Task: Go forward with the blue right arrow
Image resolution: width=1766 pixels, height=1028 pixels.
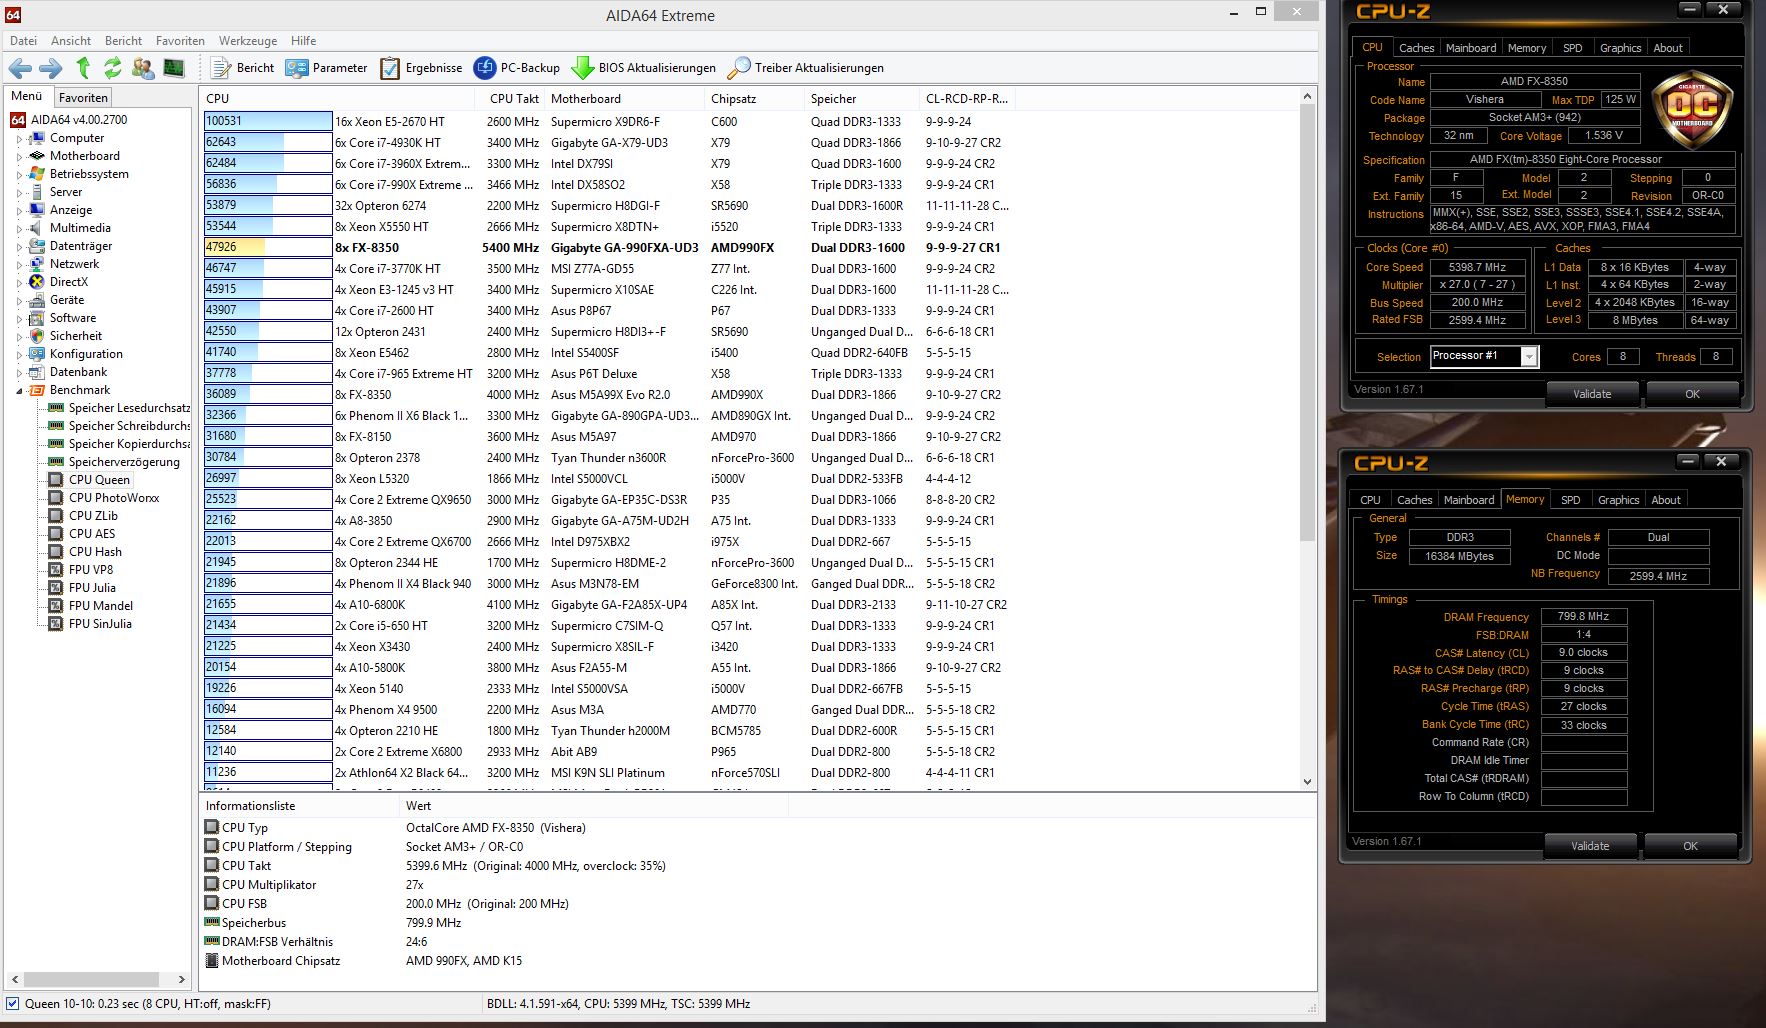Action: (x=51, y=68)
